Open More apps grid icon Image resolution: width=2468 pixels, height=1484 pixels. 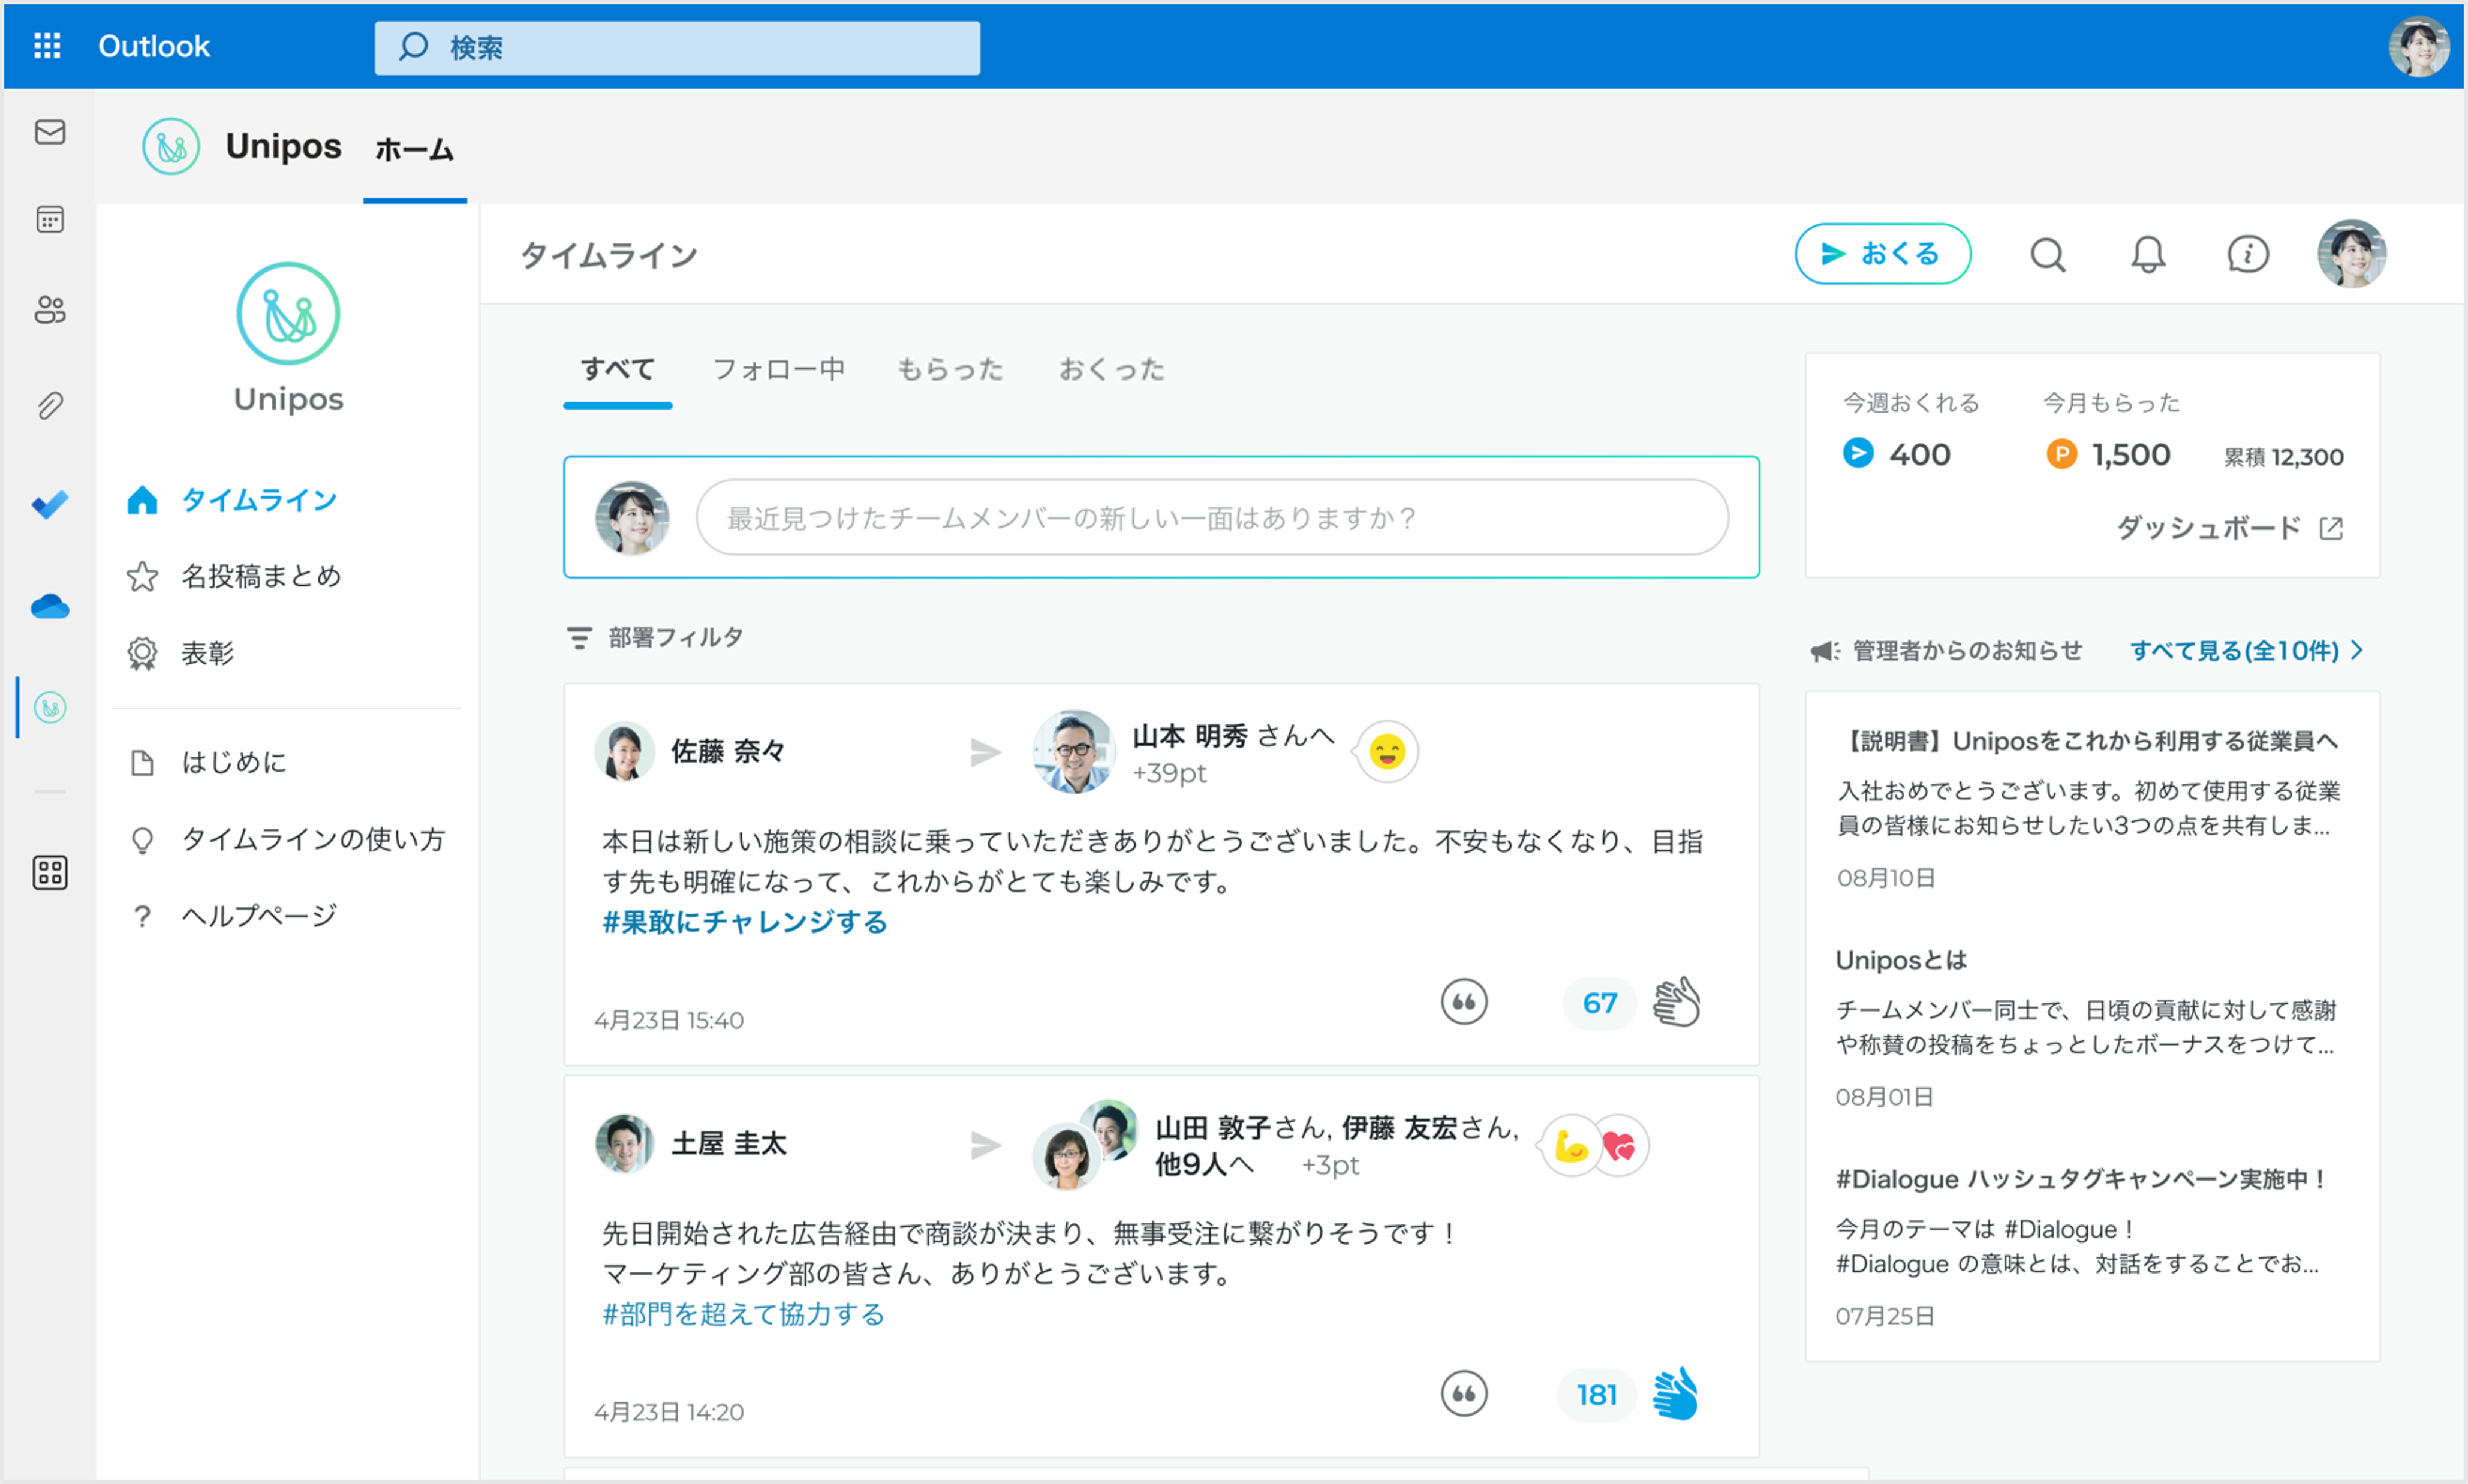pyautogui.click(x=50, y=873)
